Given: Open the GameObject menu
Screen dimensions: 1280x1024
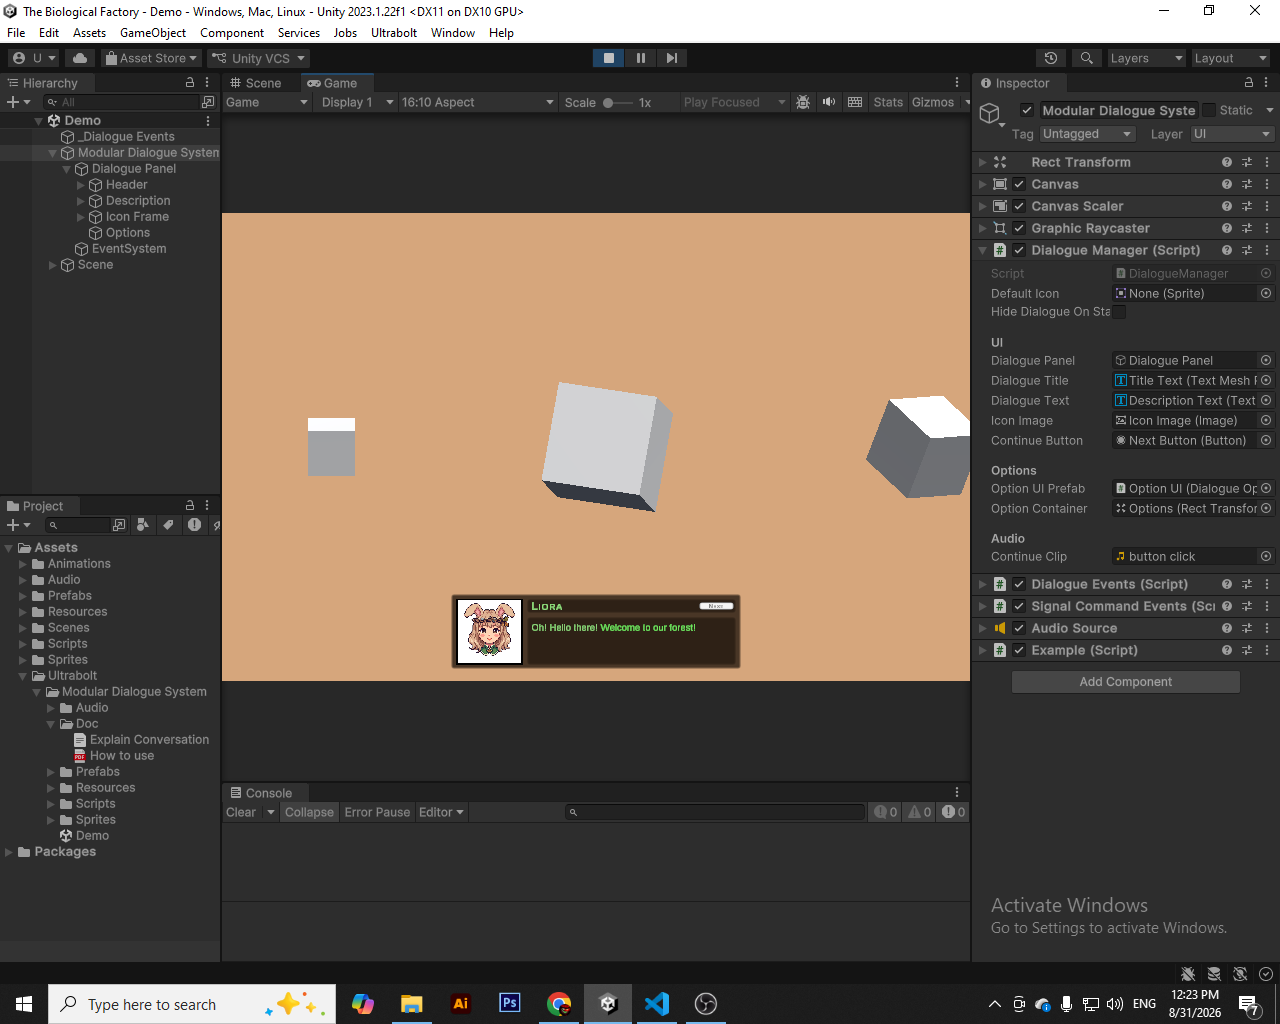Looking at the screenshot, I should tap(153, 33).
